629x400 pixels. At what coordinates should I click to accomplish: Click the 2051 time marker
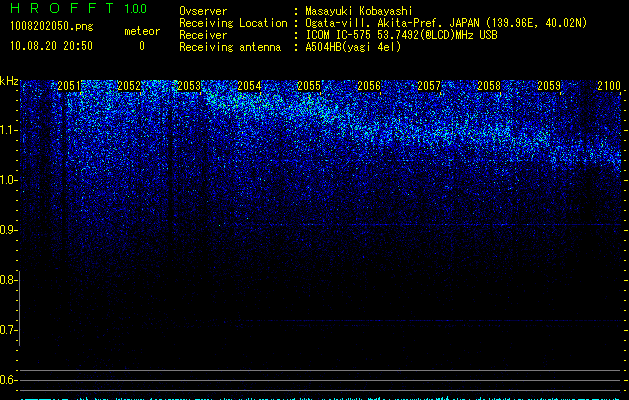69,85
